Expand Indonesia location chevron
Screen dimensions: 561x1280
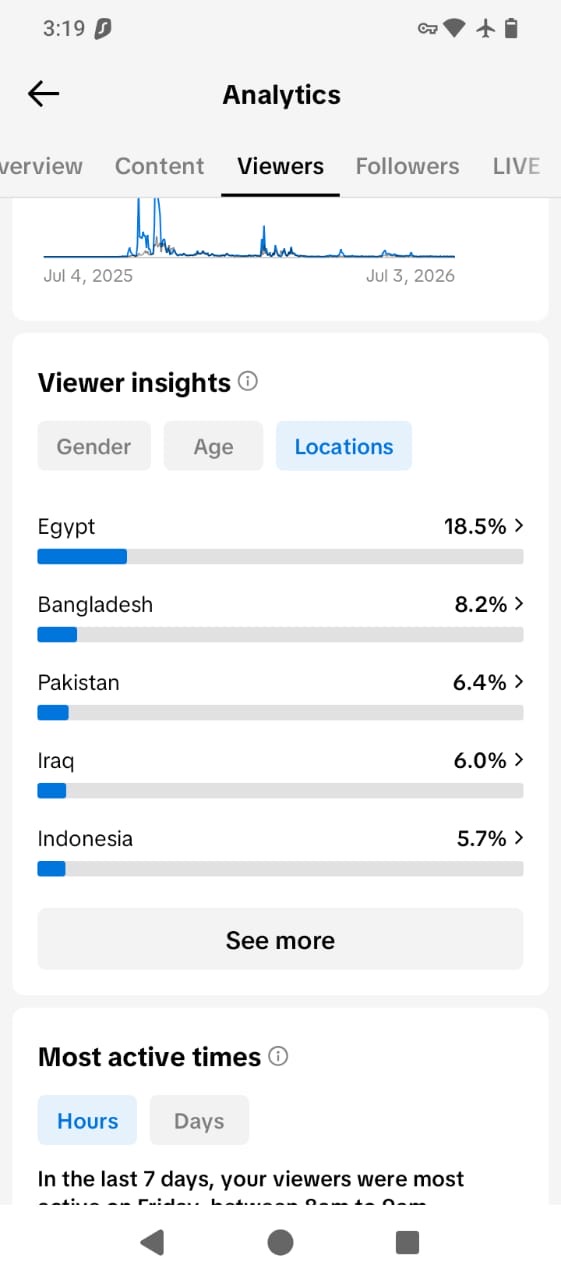coord(518,838)
